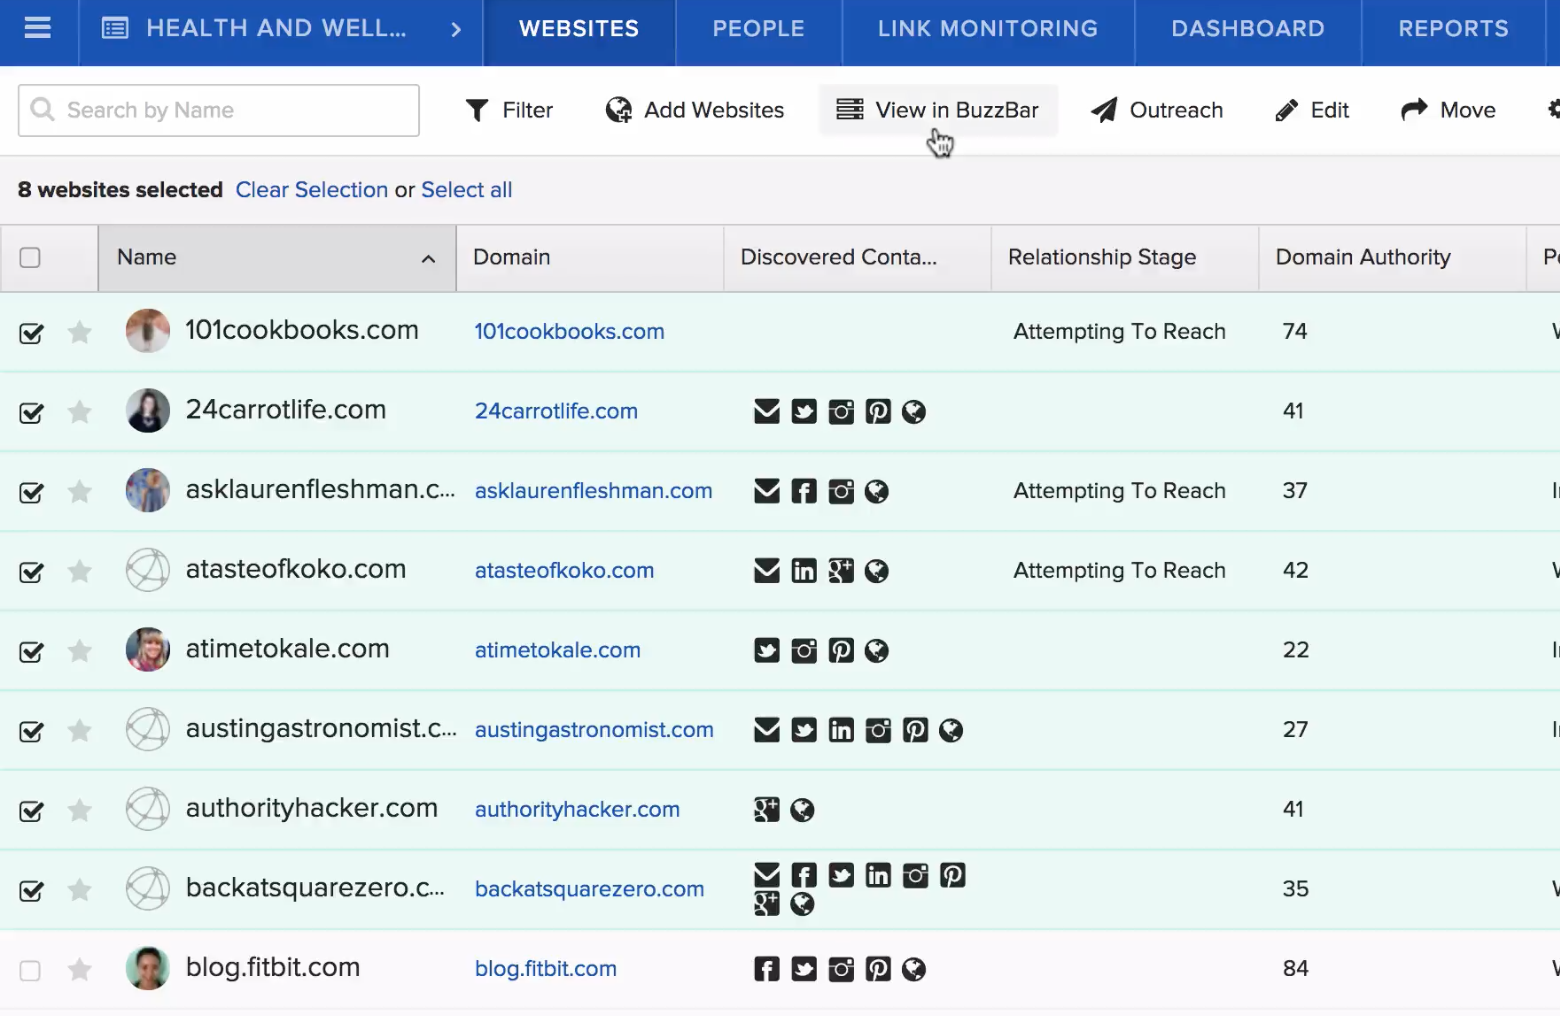Uncheck the austingastronomist row checkbox
The width and height of the screenshot is (1560, 1016).
click(31, 731)
